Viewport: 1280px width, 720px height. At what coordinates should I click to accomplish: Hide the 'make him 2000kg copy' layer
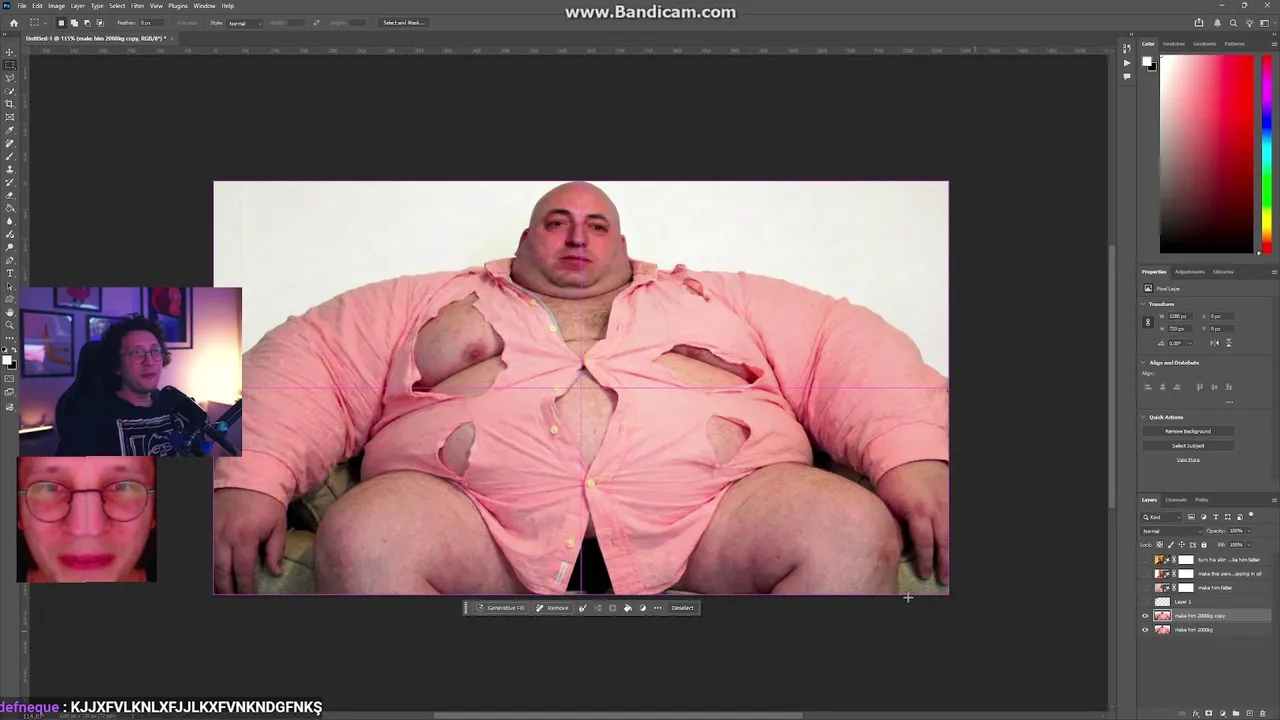[x=1145, y=616]
